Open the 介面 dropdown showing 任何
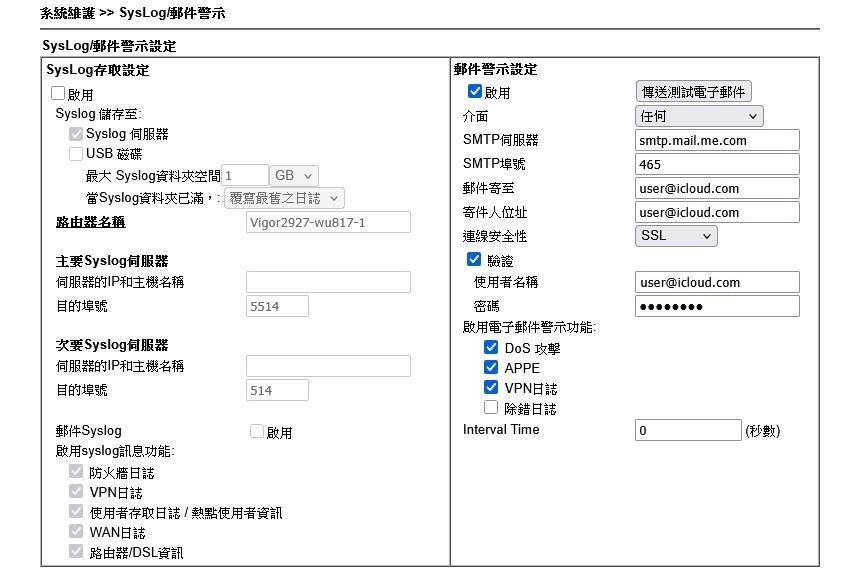Viewport: 846px width, 570px height. [x=699, y=116]
